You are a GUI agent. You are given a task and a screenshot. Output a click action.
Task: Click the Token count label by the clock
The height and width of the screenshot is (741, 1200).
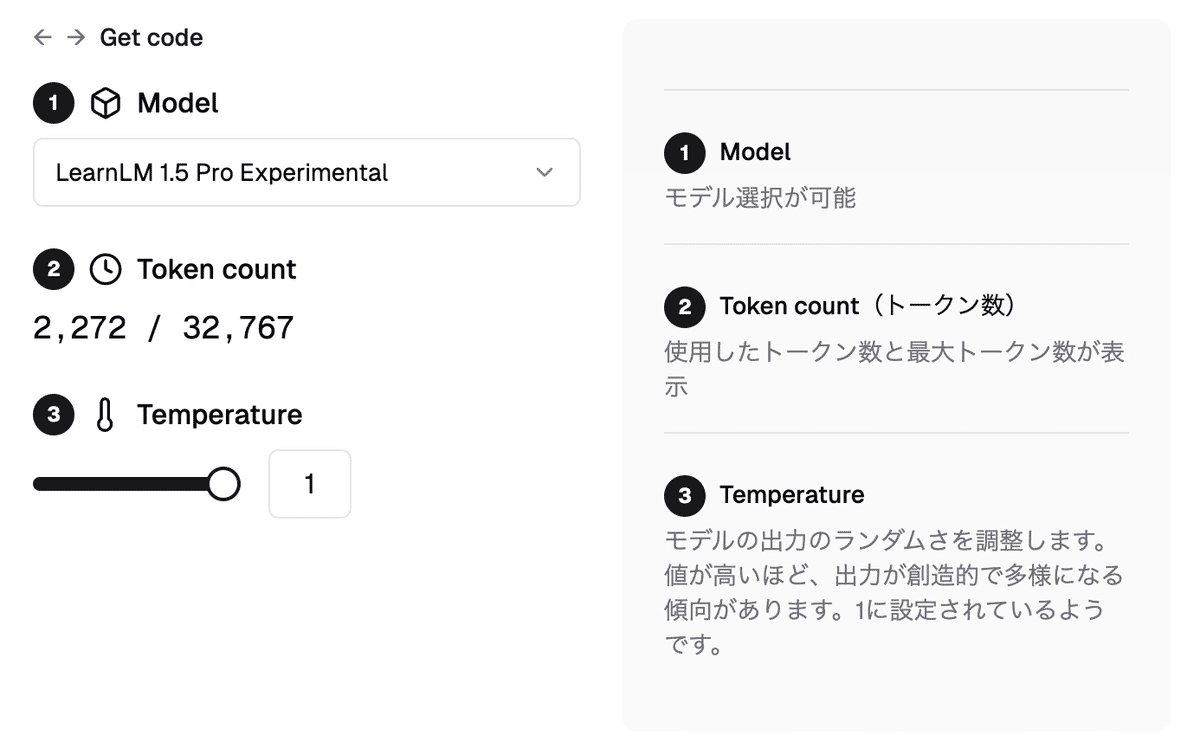click(x=217, y=269)
